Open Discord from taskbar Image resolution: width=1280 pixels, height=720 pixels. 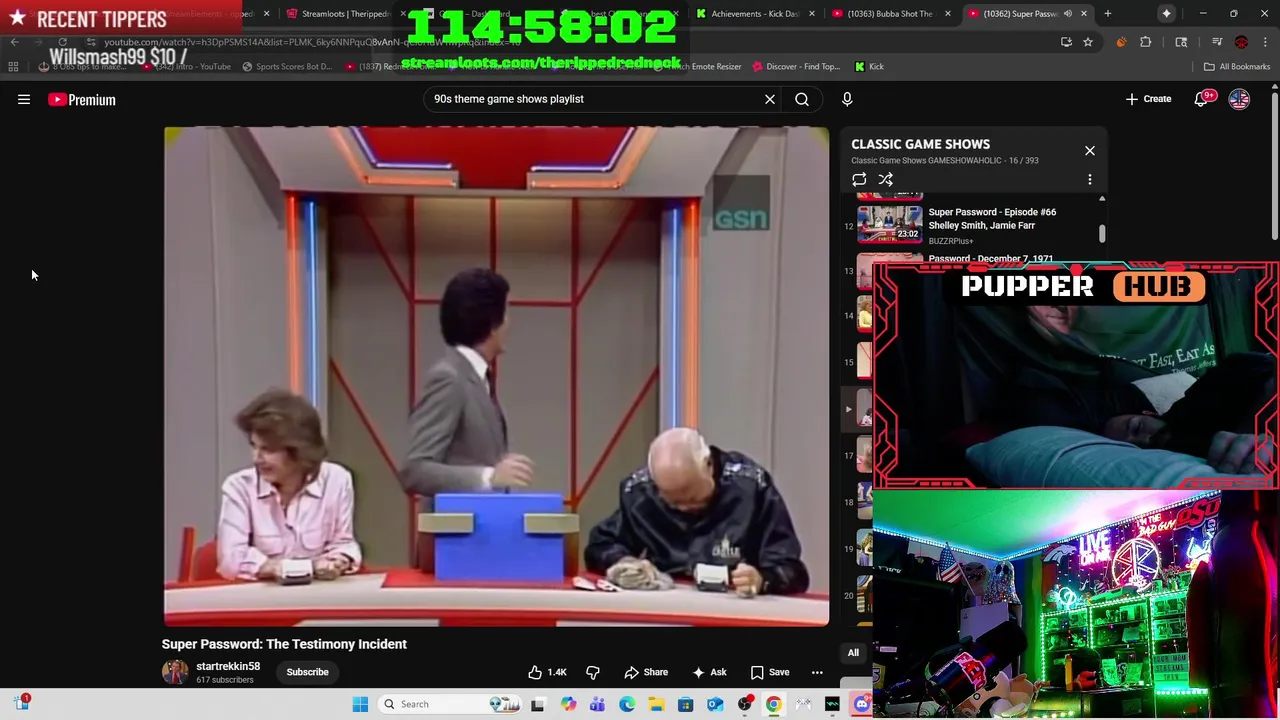[x=861, y=704]
